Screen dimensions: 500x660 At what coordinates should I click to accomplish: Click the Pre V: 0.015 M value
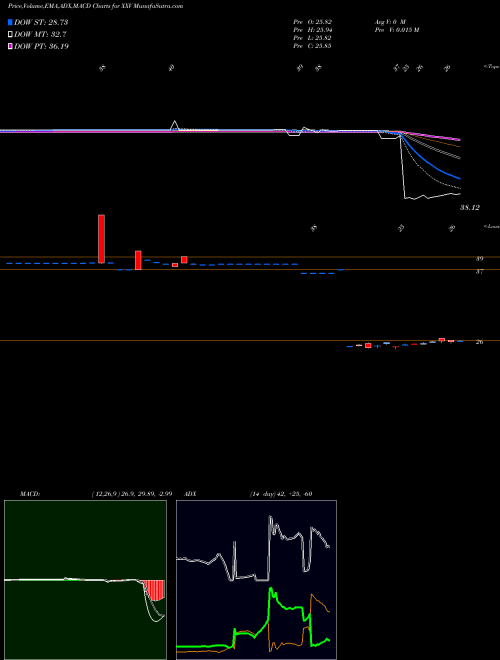click(396, 29)
